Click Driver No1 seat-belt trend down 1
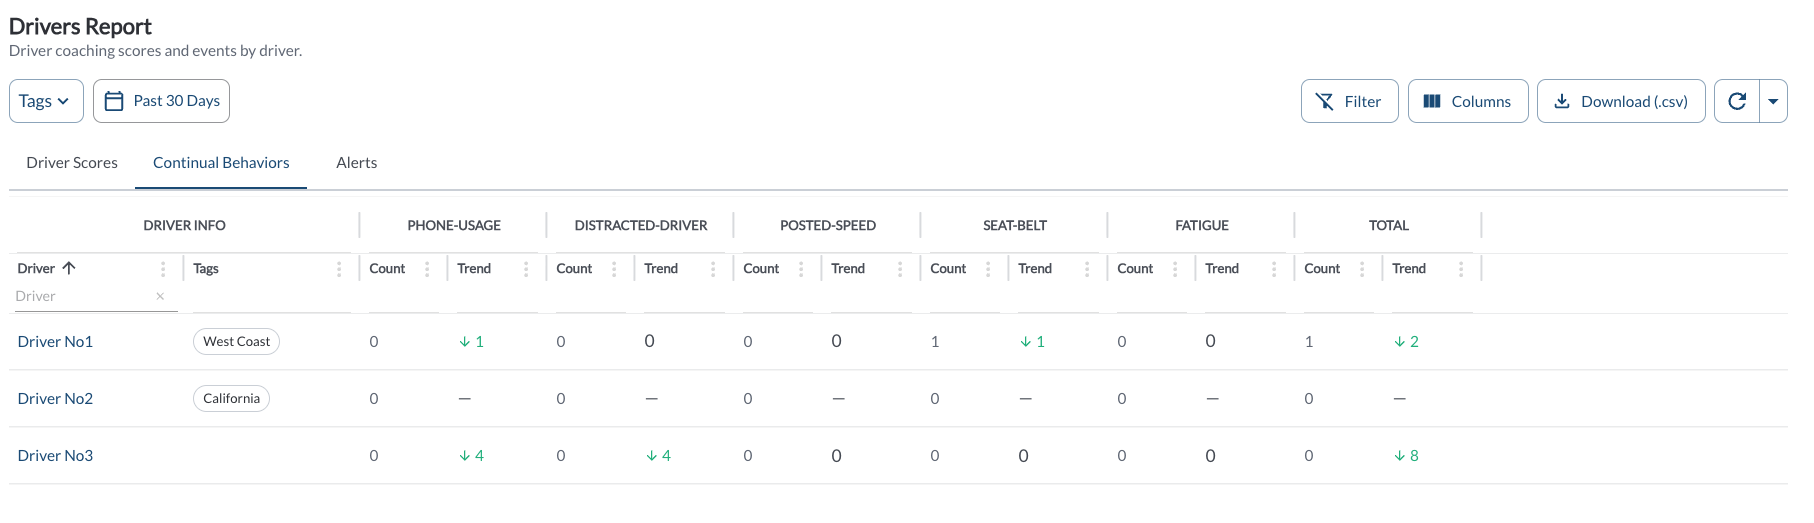 1032,341
